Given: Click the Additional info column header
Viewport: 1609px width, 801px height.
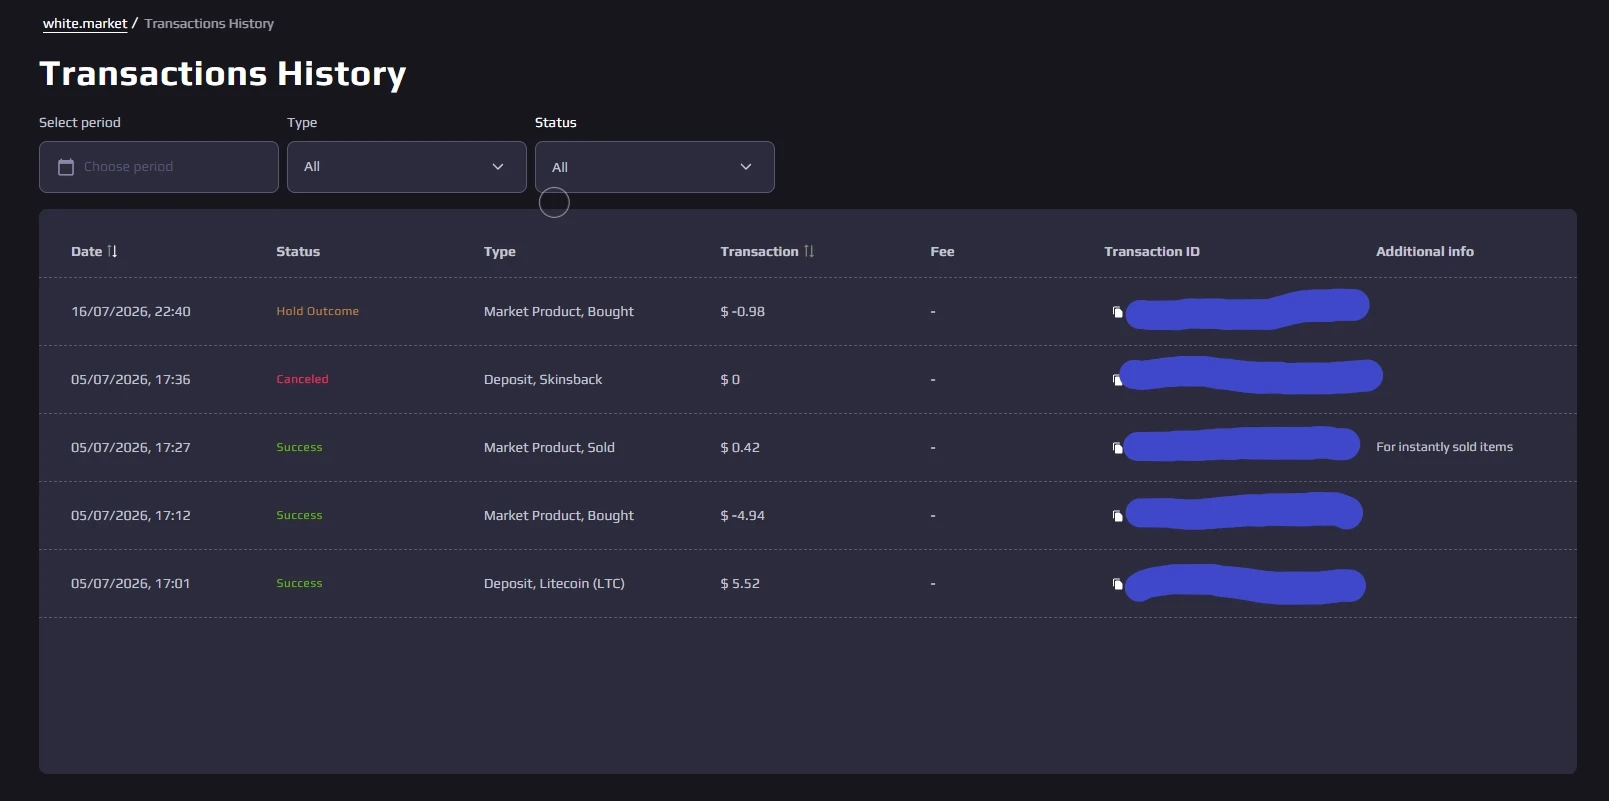Looking at the screenshot, I should 1425,251.
